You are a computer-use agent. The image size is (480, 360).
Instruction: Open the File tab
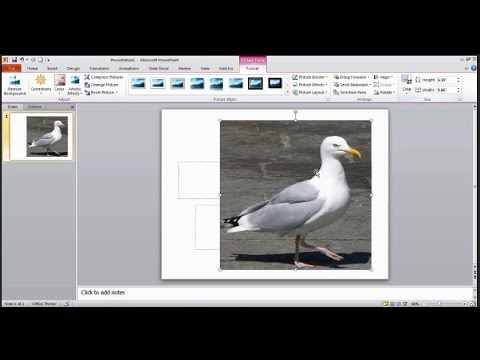coord(12,68)
